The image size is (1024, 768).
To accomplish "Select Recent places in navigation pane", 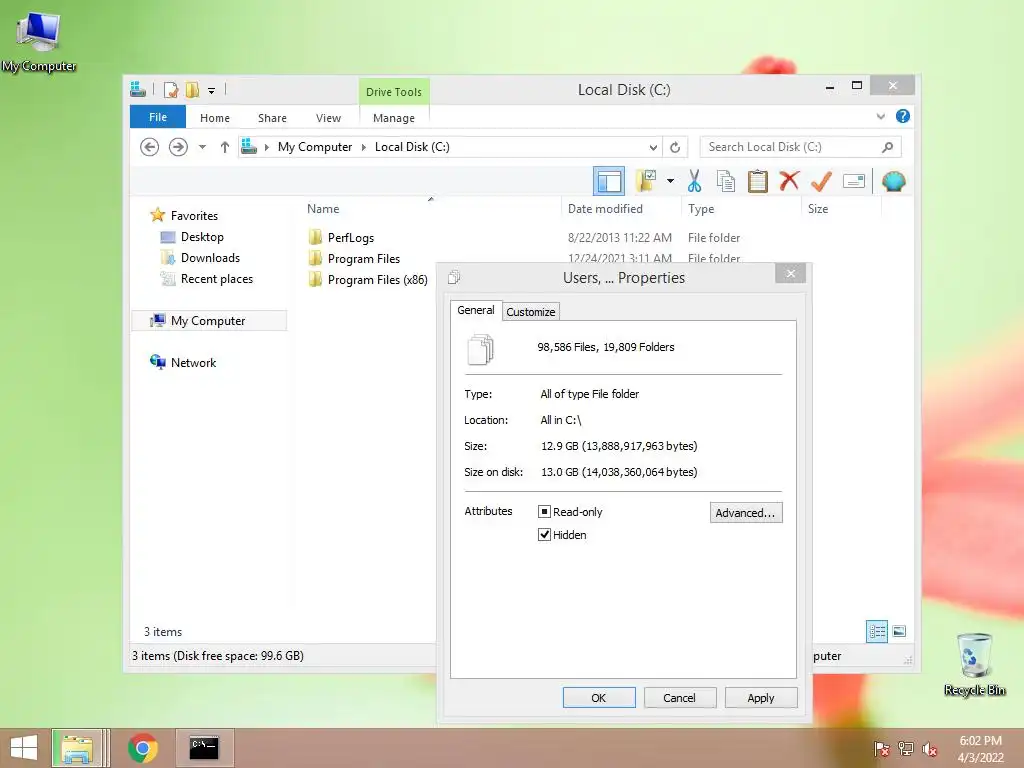I will tap(217, 279).
